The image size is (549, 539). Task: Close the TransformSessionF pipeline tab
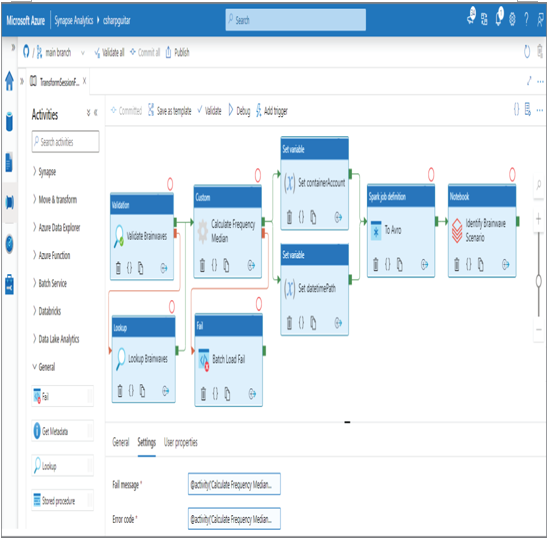(84, 81)
